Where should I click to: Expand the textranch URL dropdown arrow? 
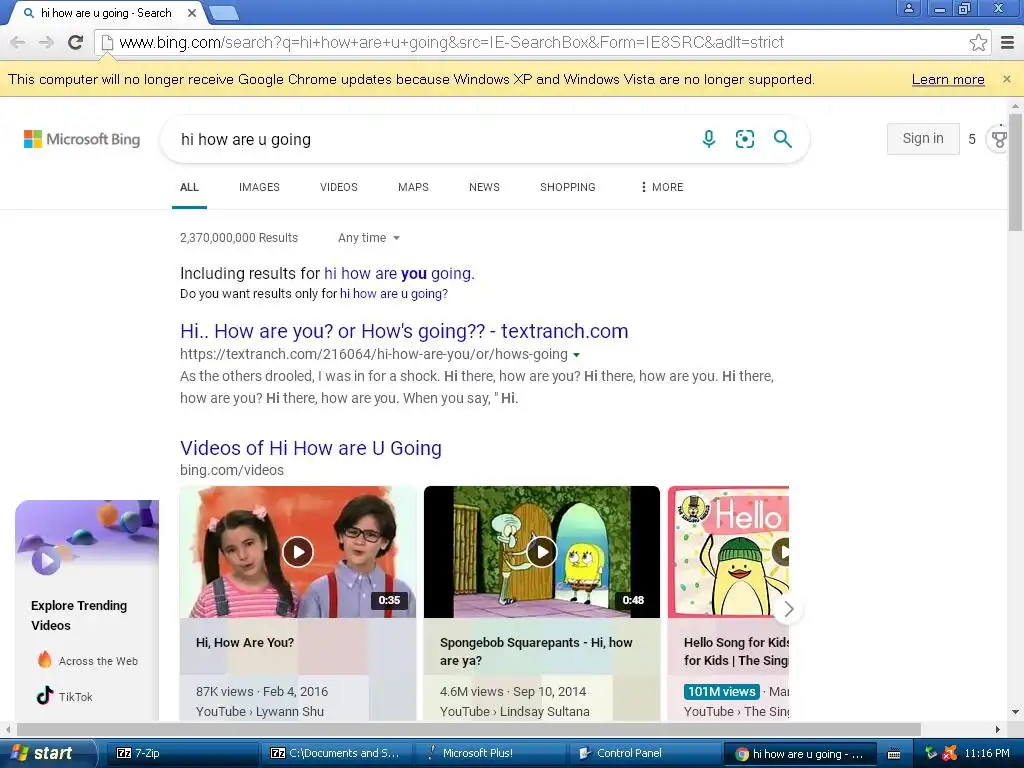(x=576, y=355)
